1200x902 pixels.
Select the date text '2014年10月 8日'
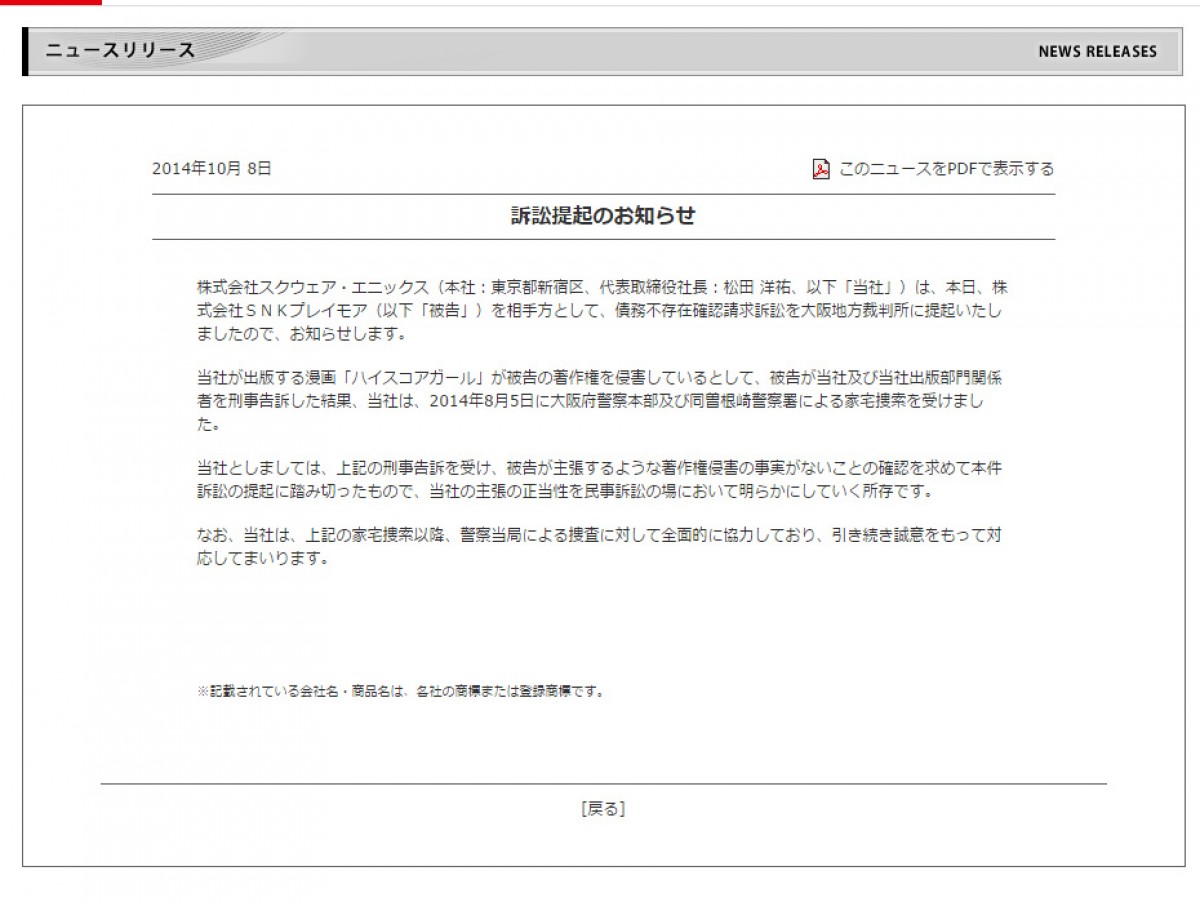pos(212,169)
